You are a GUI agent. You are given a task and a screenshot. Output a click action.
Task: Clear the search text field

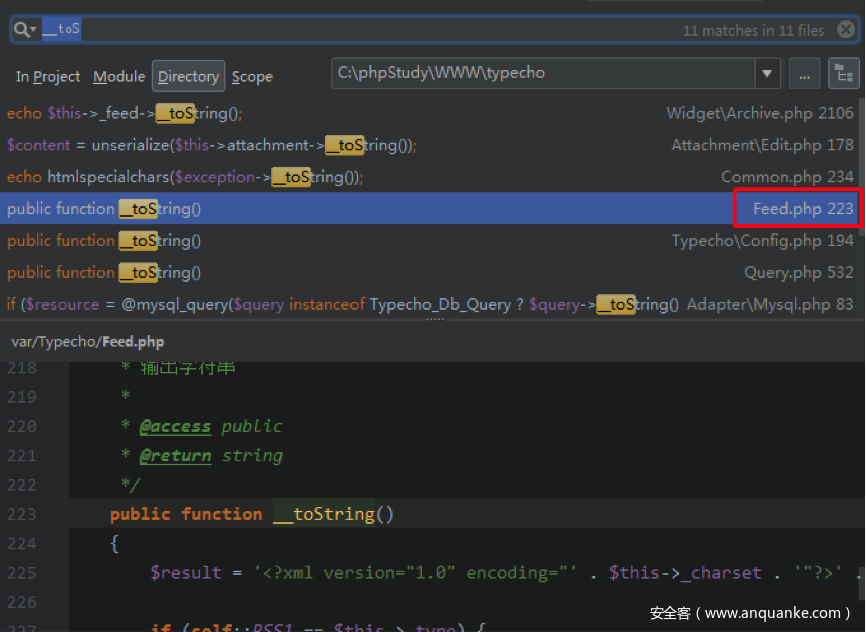pos(845,30)
